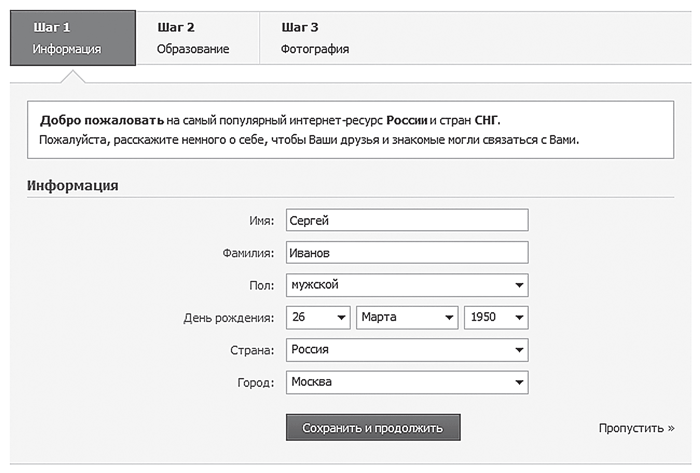This screenshot has height=473, width=700.
Task: Open the Пол dropdown showing мужской
Action: coord(407,285)
